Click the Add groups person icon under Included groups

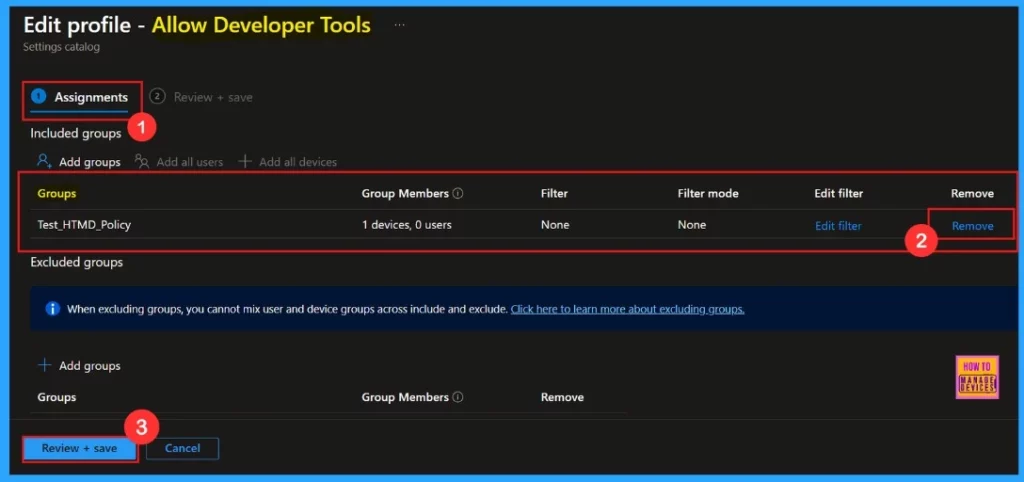pyautogui.click(x=44, y=161)
